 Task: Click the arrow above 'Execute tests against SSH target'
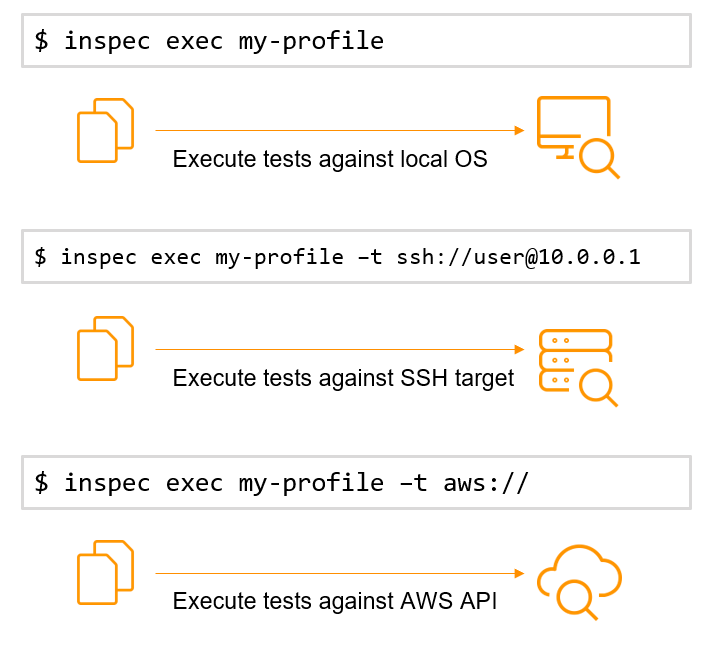[340, 349]
